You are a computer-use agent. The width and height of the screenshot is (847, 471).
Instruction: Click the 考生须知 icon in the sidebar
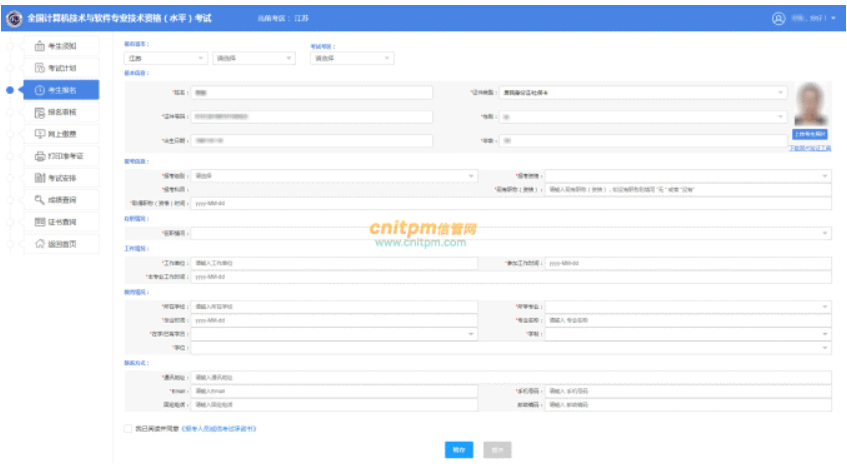click(x=40, y=46)
